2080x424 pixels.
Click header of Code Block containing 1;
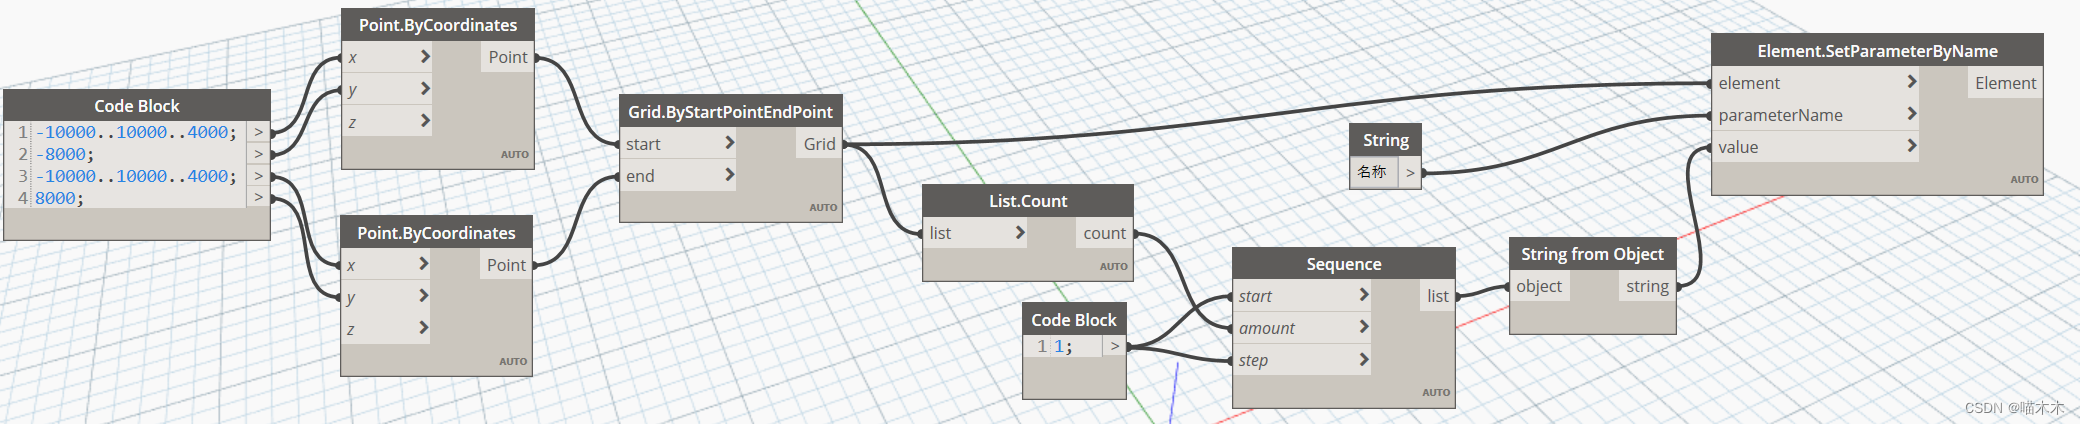point(1074,320)
